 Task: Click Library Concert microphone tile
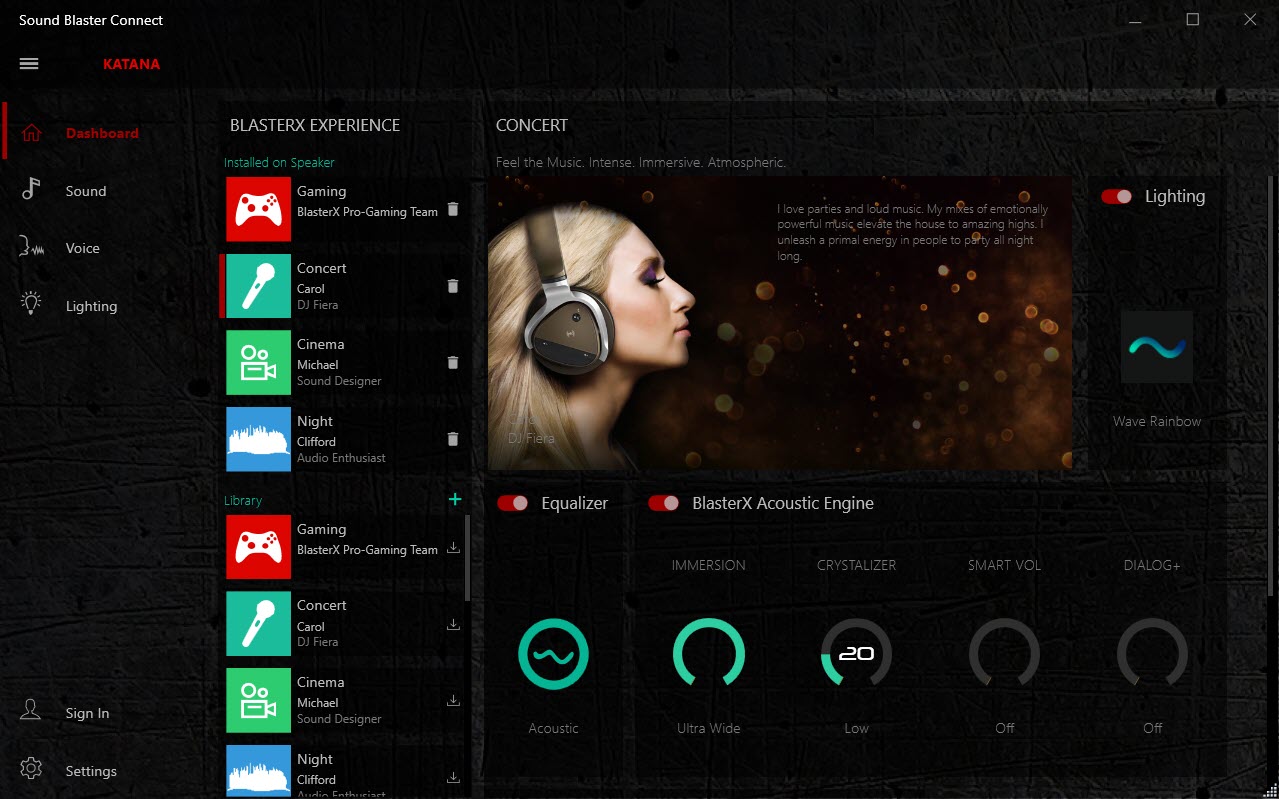(258, 624)
